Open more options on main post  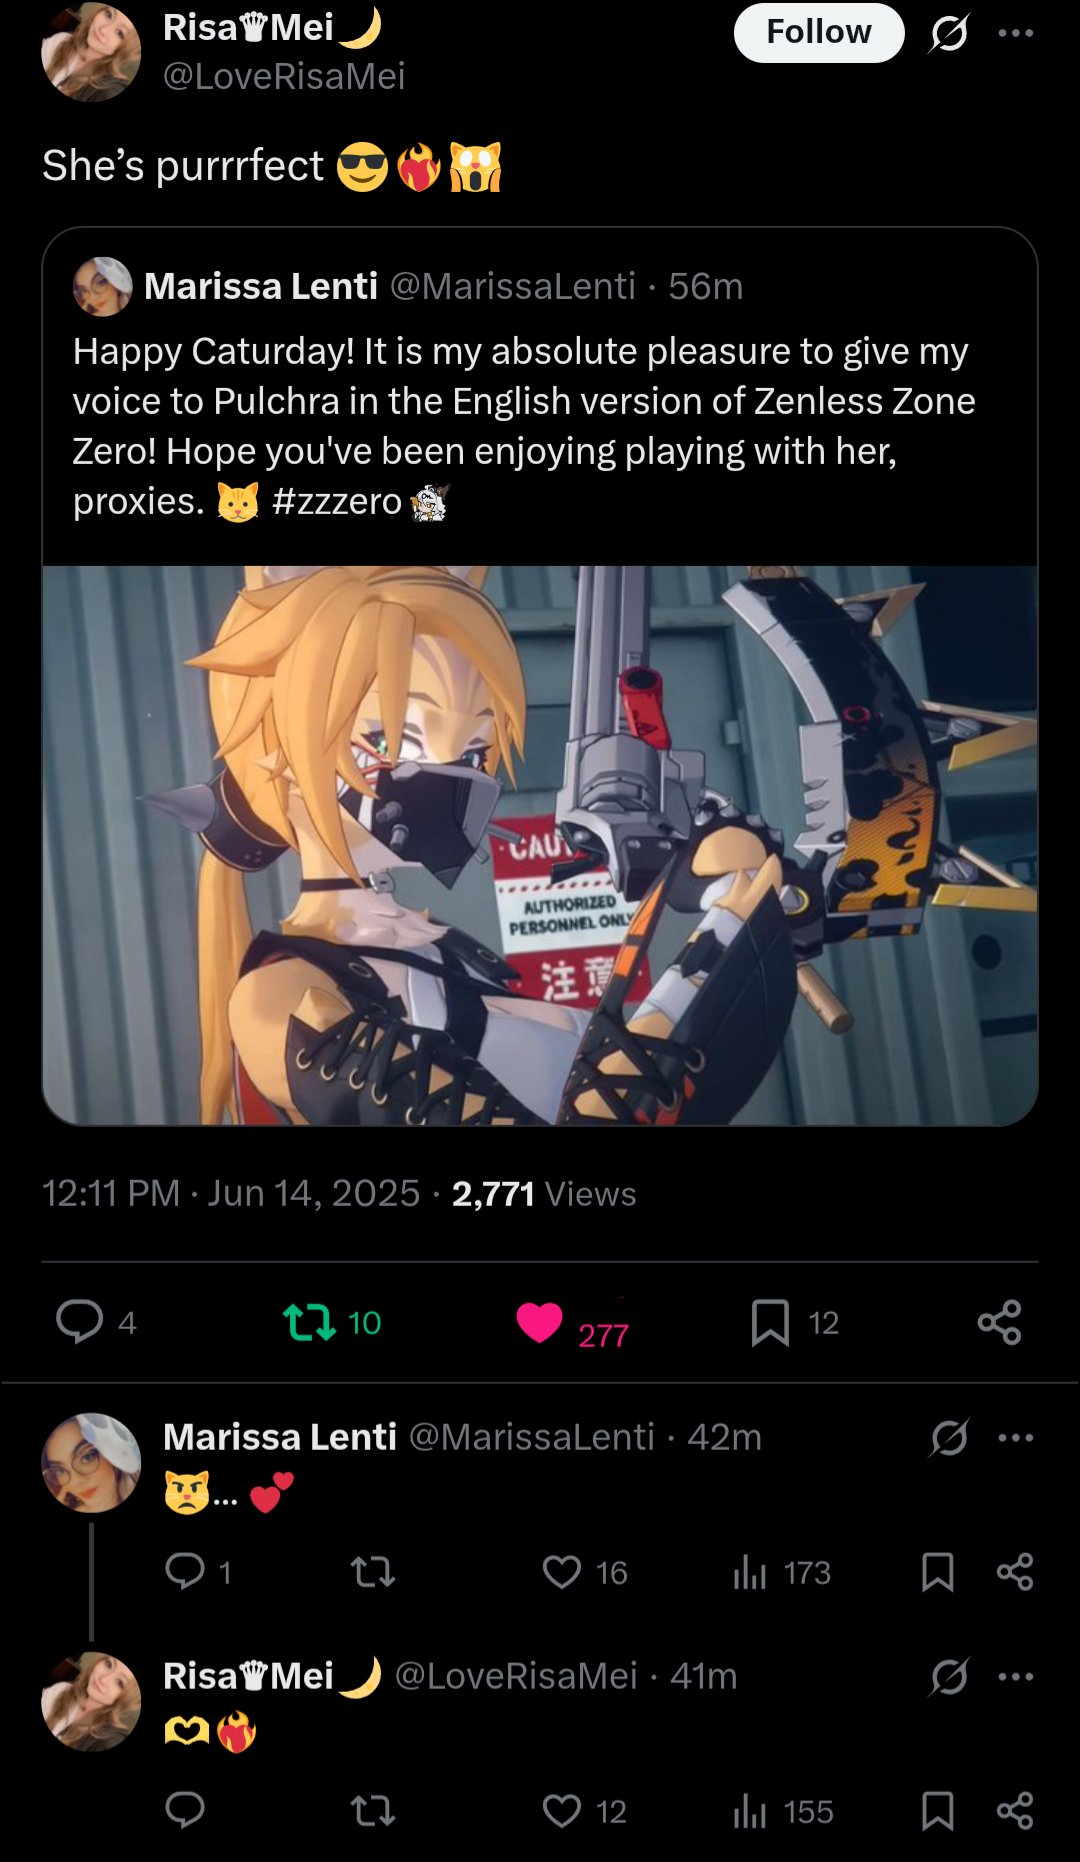pos(1015,33)
